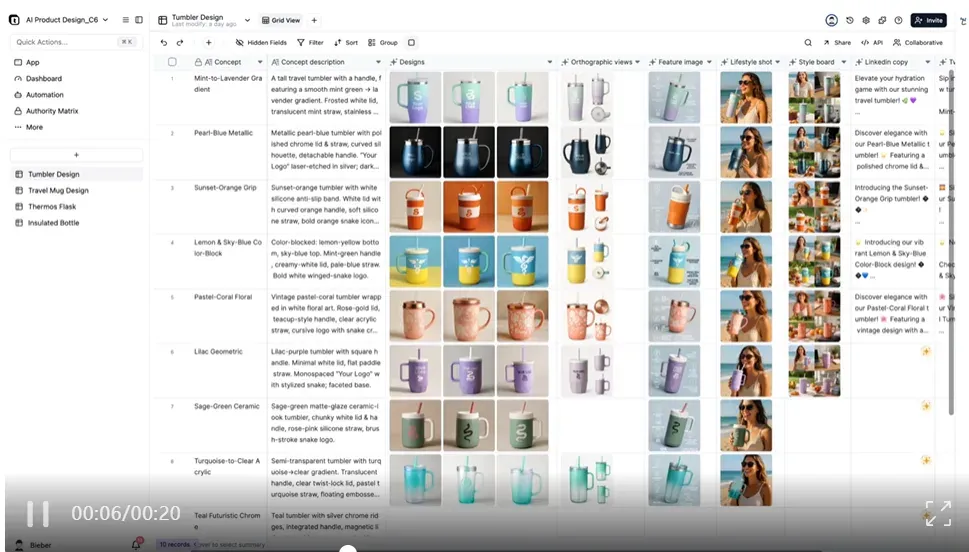
Task: Click the AI generate sparkle in Lilac Geometric Linkedin cell
Action: coord(926,351)
